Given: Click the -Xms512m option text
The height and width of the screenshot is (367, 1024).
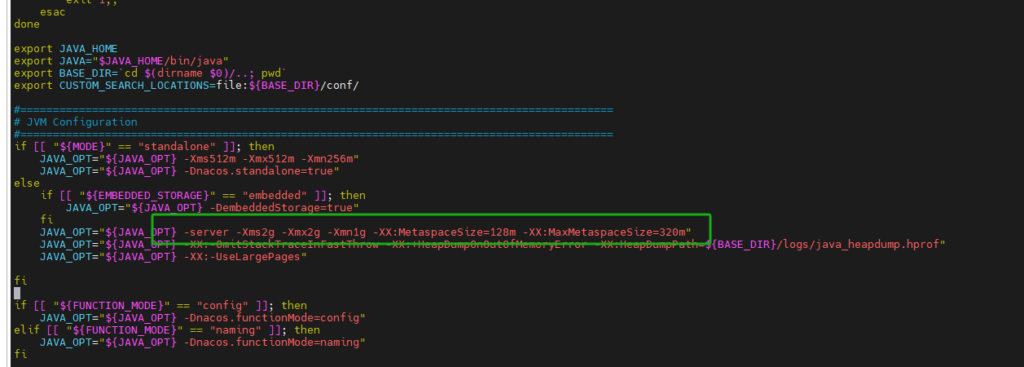Looking at the screenshot, I should coord(209,159).
